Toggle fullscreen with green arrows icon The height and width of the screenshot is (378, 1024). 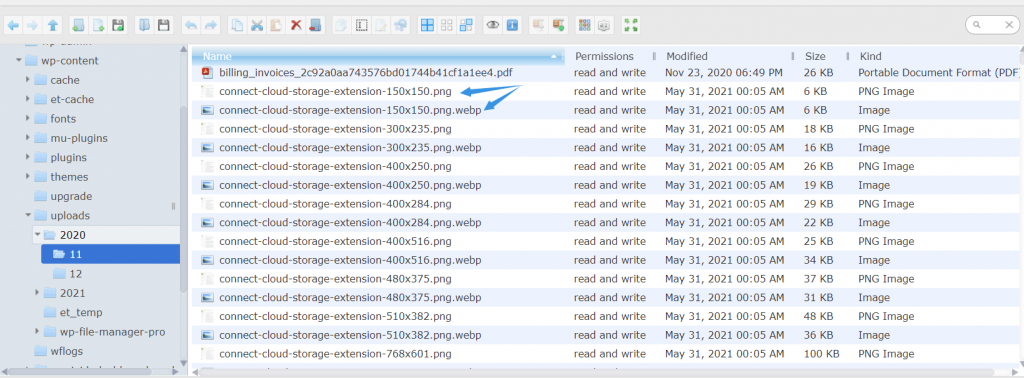pos(631,25)
